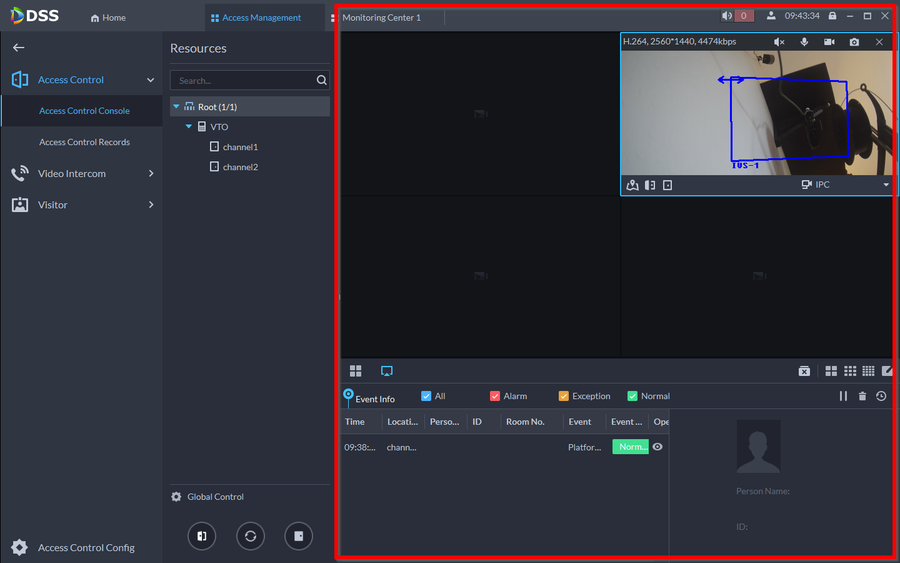Screen dimensions: 900x563
Task: Open Access Control Records menu item
Action: tap(84, 142)
